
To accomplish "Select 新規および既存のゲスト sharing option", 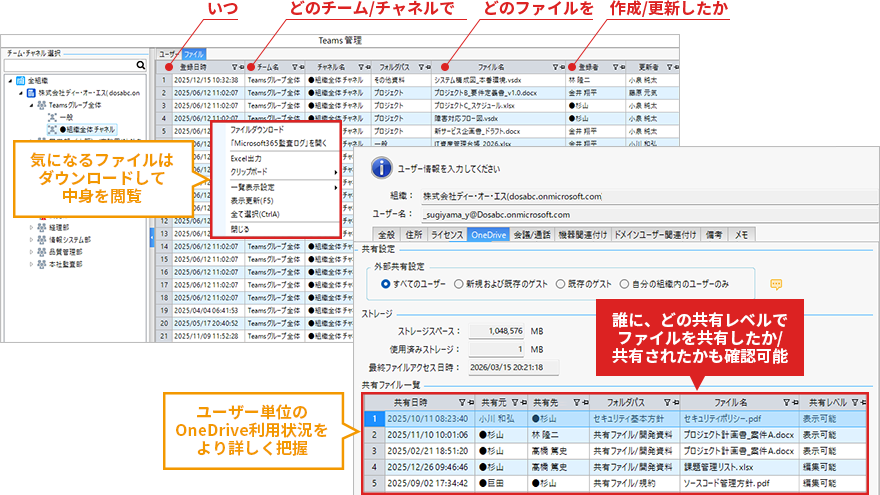I will (459, 283).
